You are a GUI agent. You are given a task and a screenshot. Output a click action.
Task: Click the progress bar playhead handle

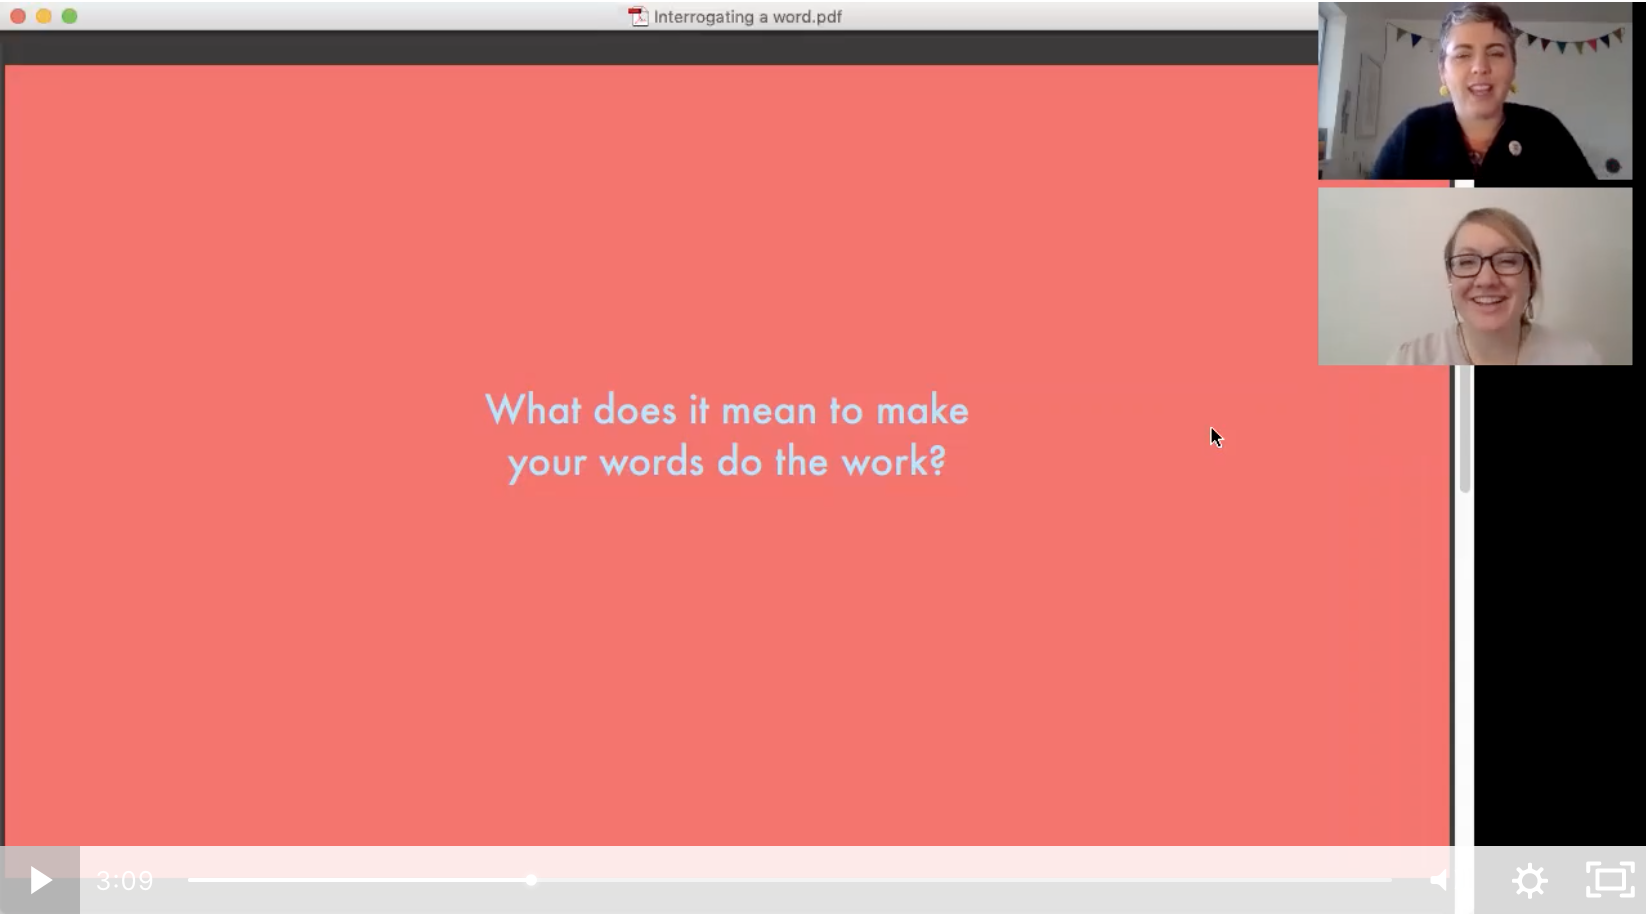tap(531, 880)
